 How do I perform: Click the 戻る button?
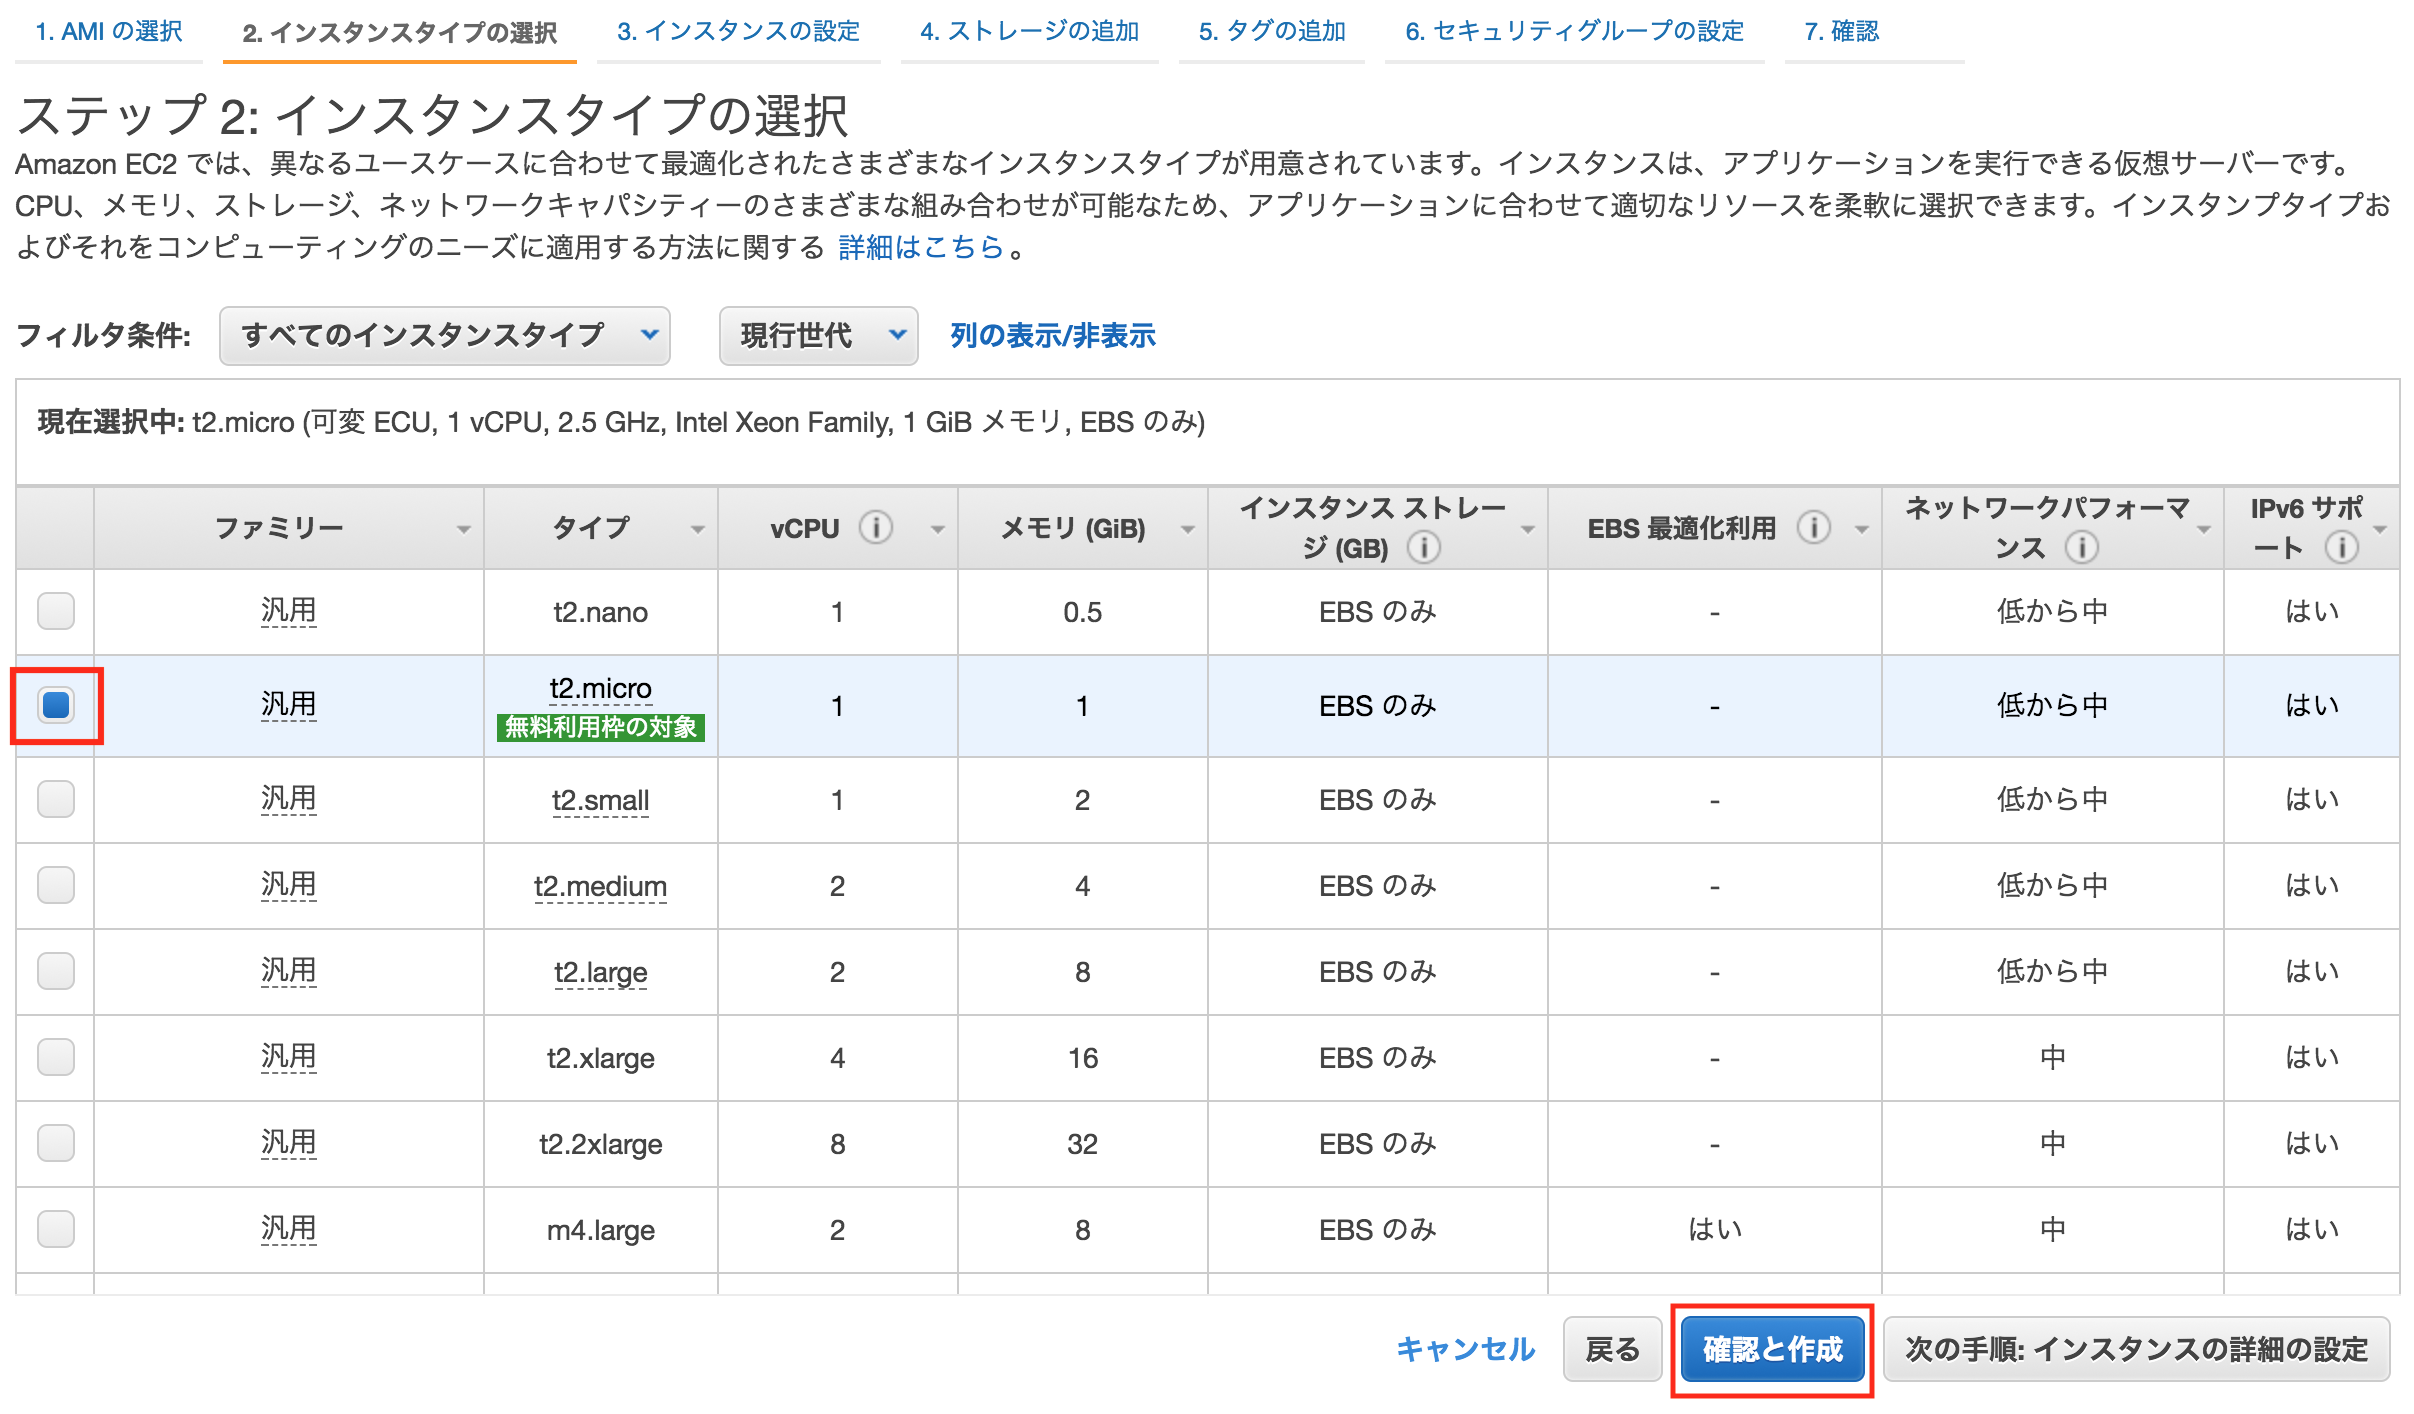(1613, 1349)
